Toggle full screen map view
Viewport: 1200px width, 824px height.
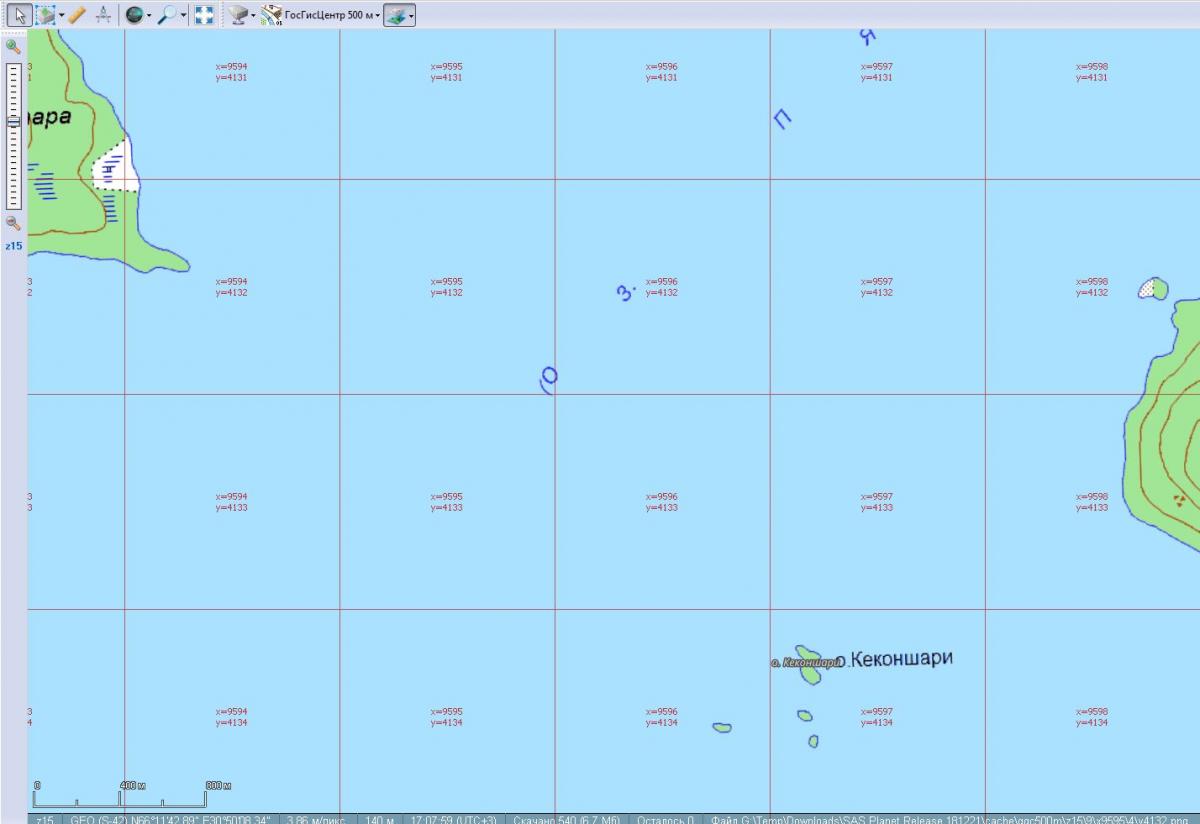coord(204,15)
